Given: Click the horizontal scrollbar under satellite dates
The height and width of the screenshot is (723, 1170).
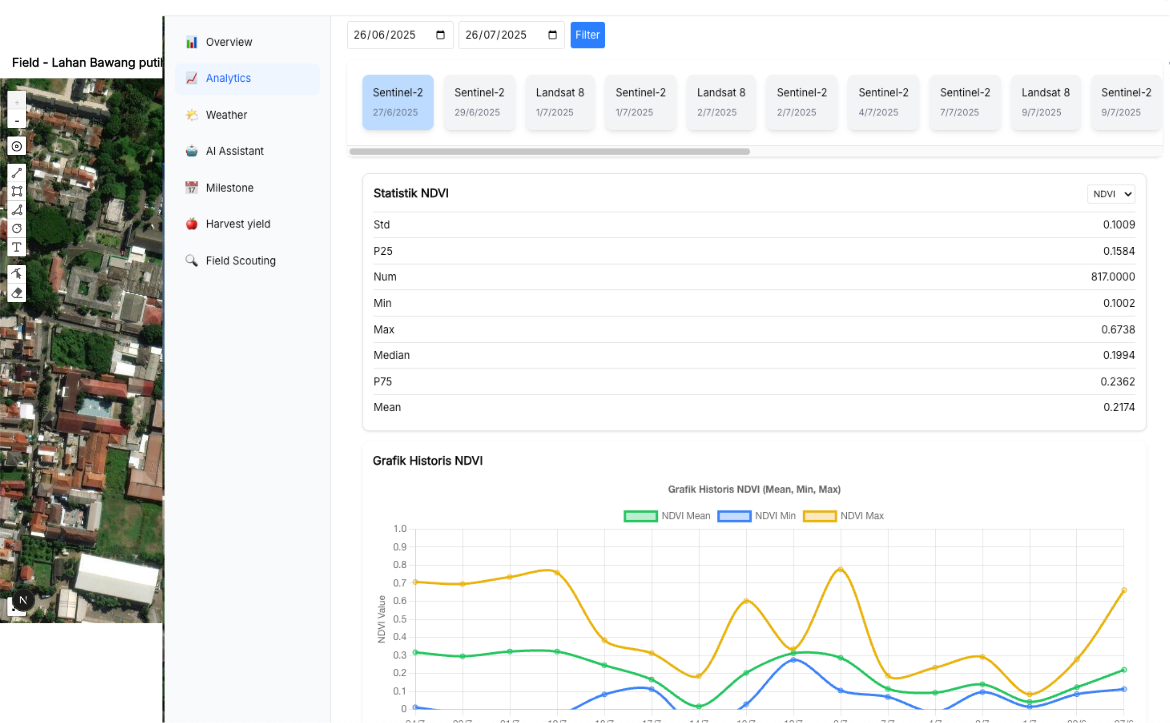Looking at the screenshot, I should coord(549,152).
